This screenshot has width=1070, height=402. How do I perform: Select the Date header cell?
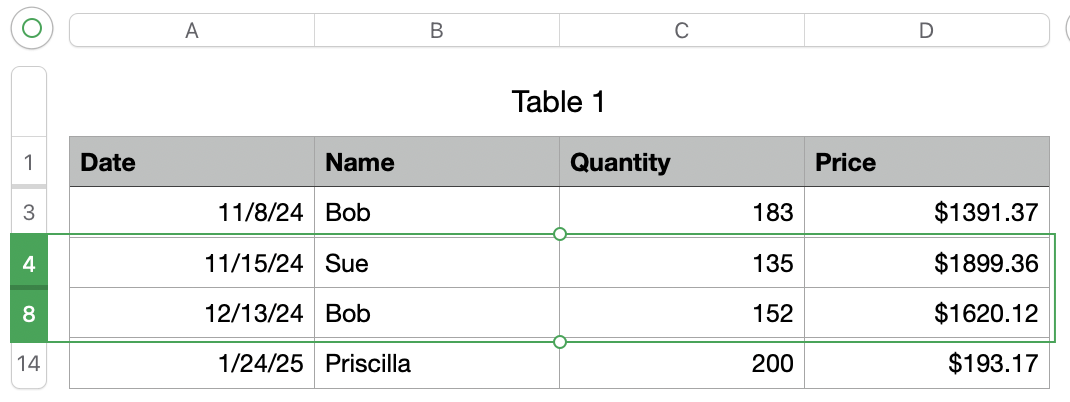pyautogui.click(x=191, y=162)
